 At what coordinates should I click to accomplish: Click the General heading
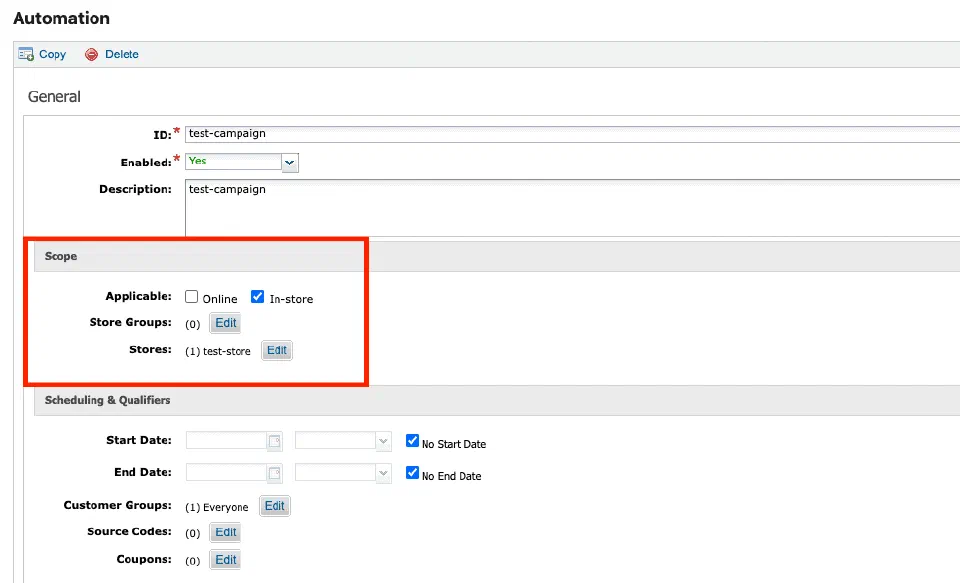(x=54, y=97)
